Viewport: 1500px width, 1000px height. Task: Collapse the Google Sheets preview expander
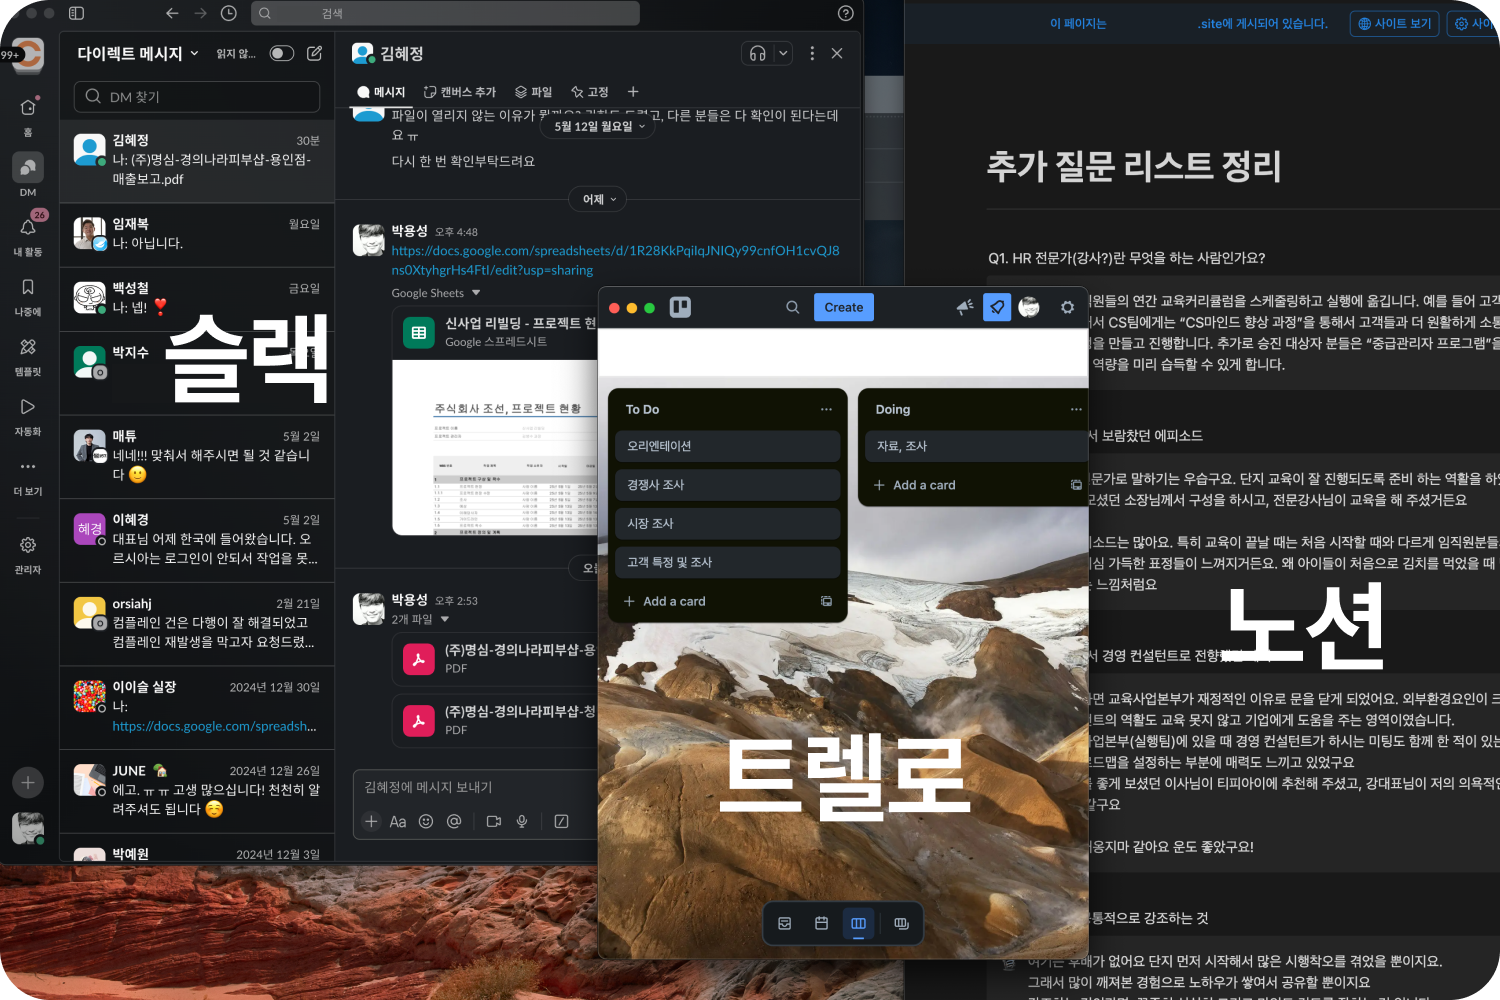point(476,293)
